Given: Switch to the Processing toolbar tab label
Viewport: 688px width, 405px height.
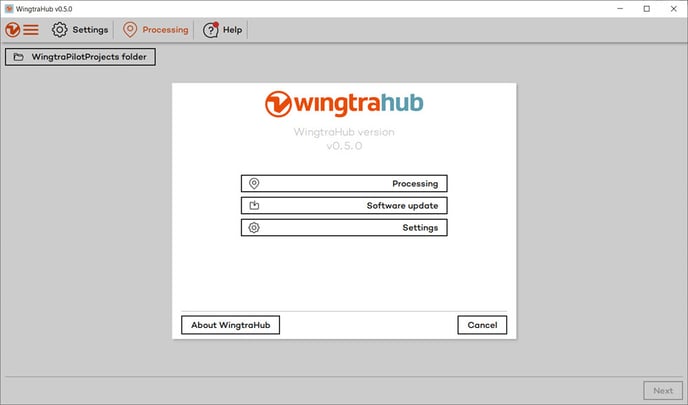Looking at the screenshot, I should tap(165, 30).
